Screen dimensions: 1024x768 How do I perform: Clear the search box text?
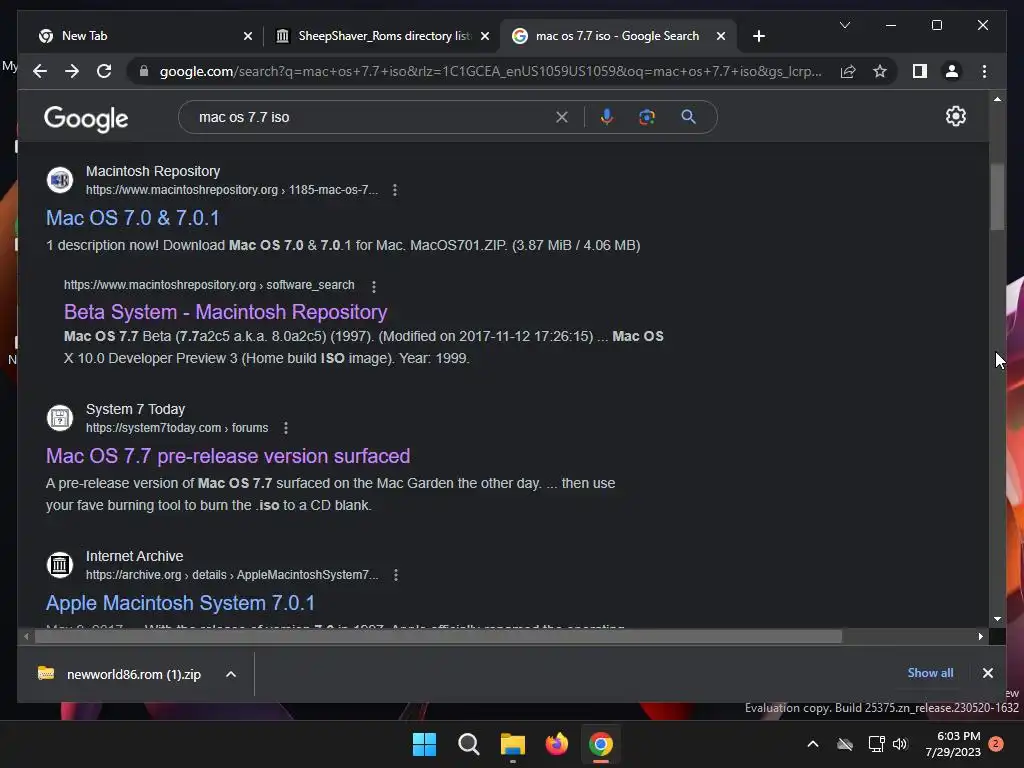(562, 117)
